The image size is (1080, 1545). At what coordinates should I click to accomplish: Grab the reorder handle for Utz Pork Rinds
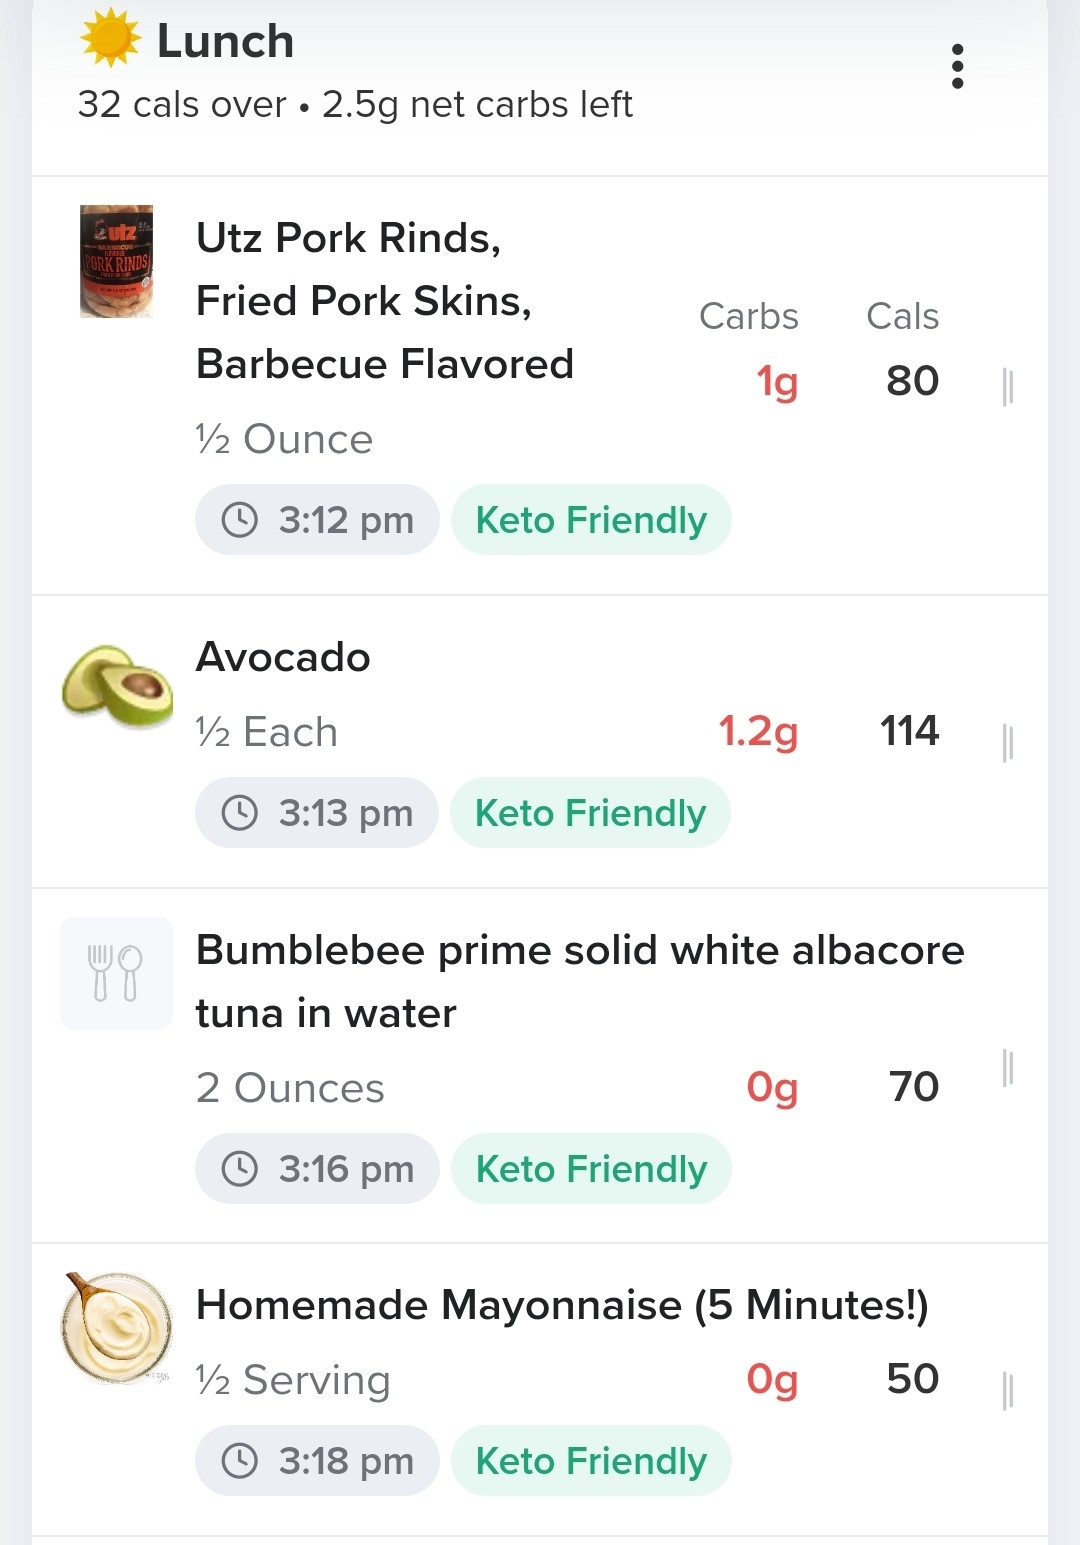(1008, 386)
